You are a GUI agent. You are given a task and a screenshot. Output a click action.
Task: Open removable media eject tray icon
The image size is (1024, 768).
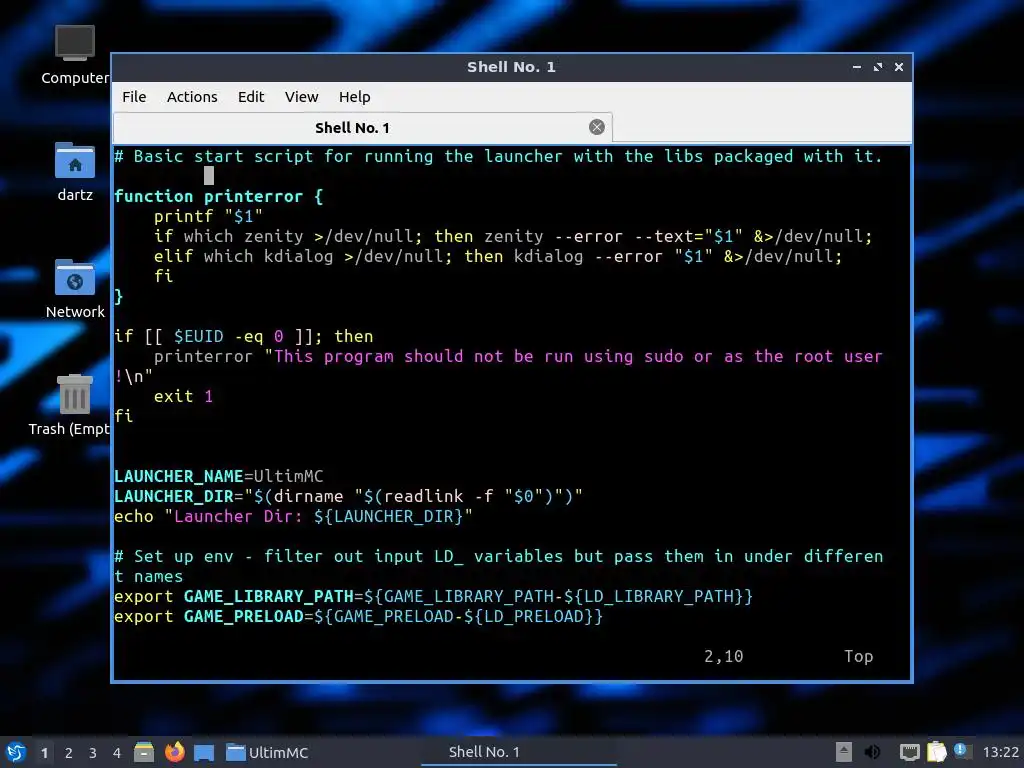point(844,752)
